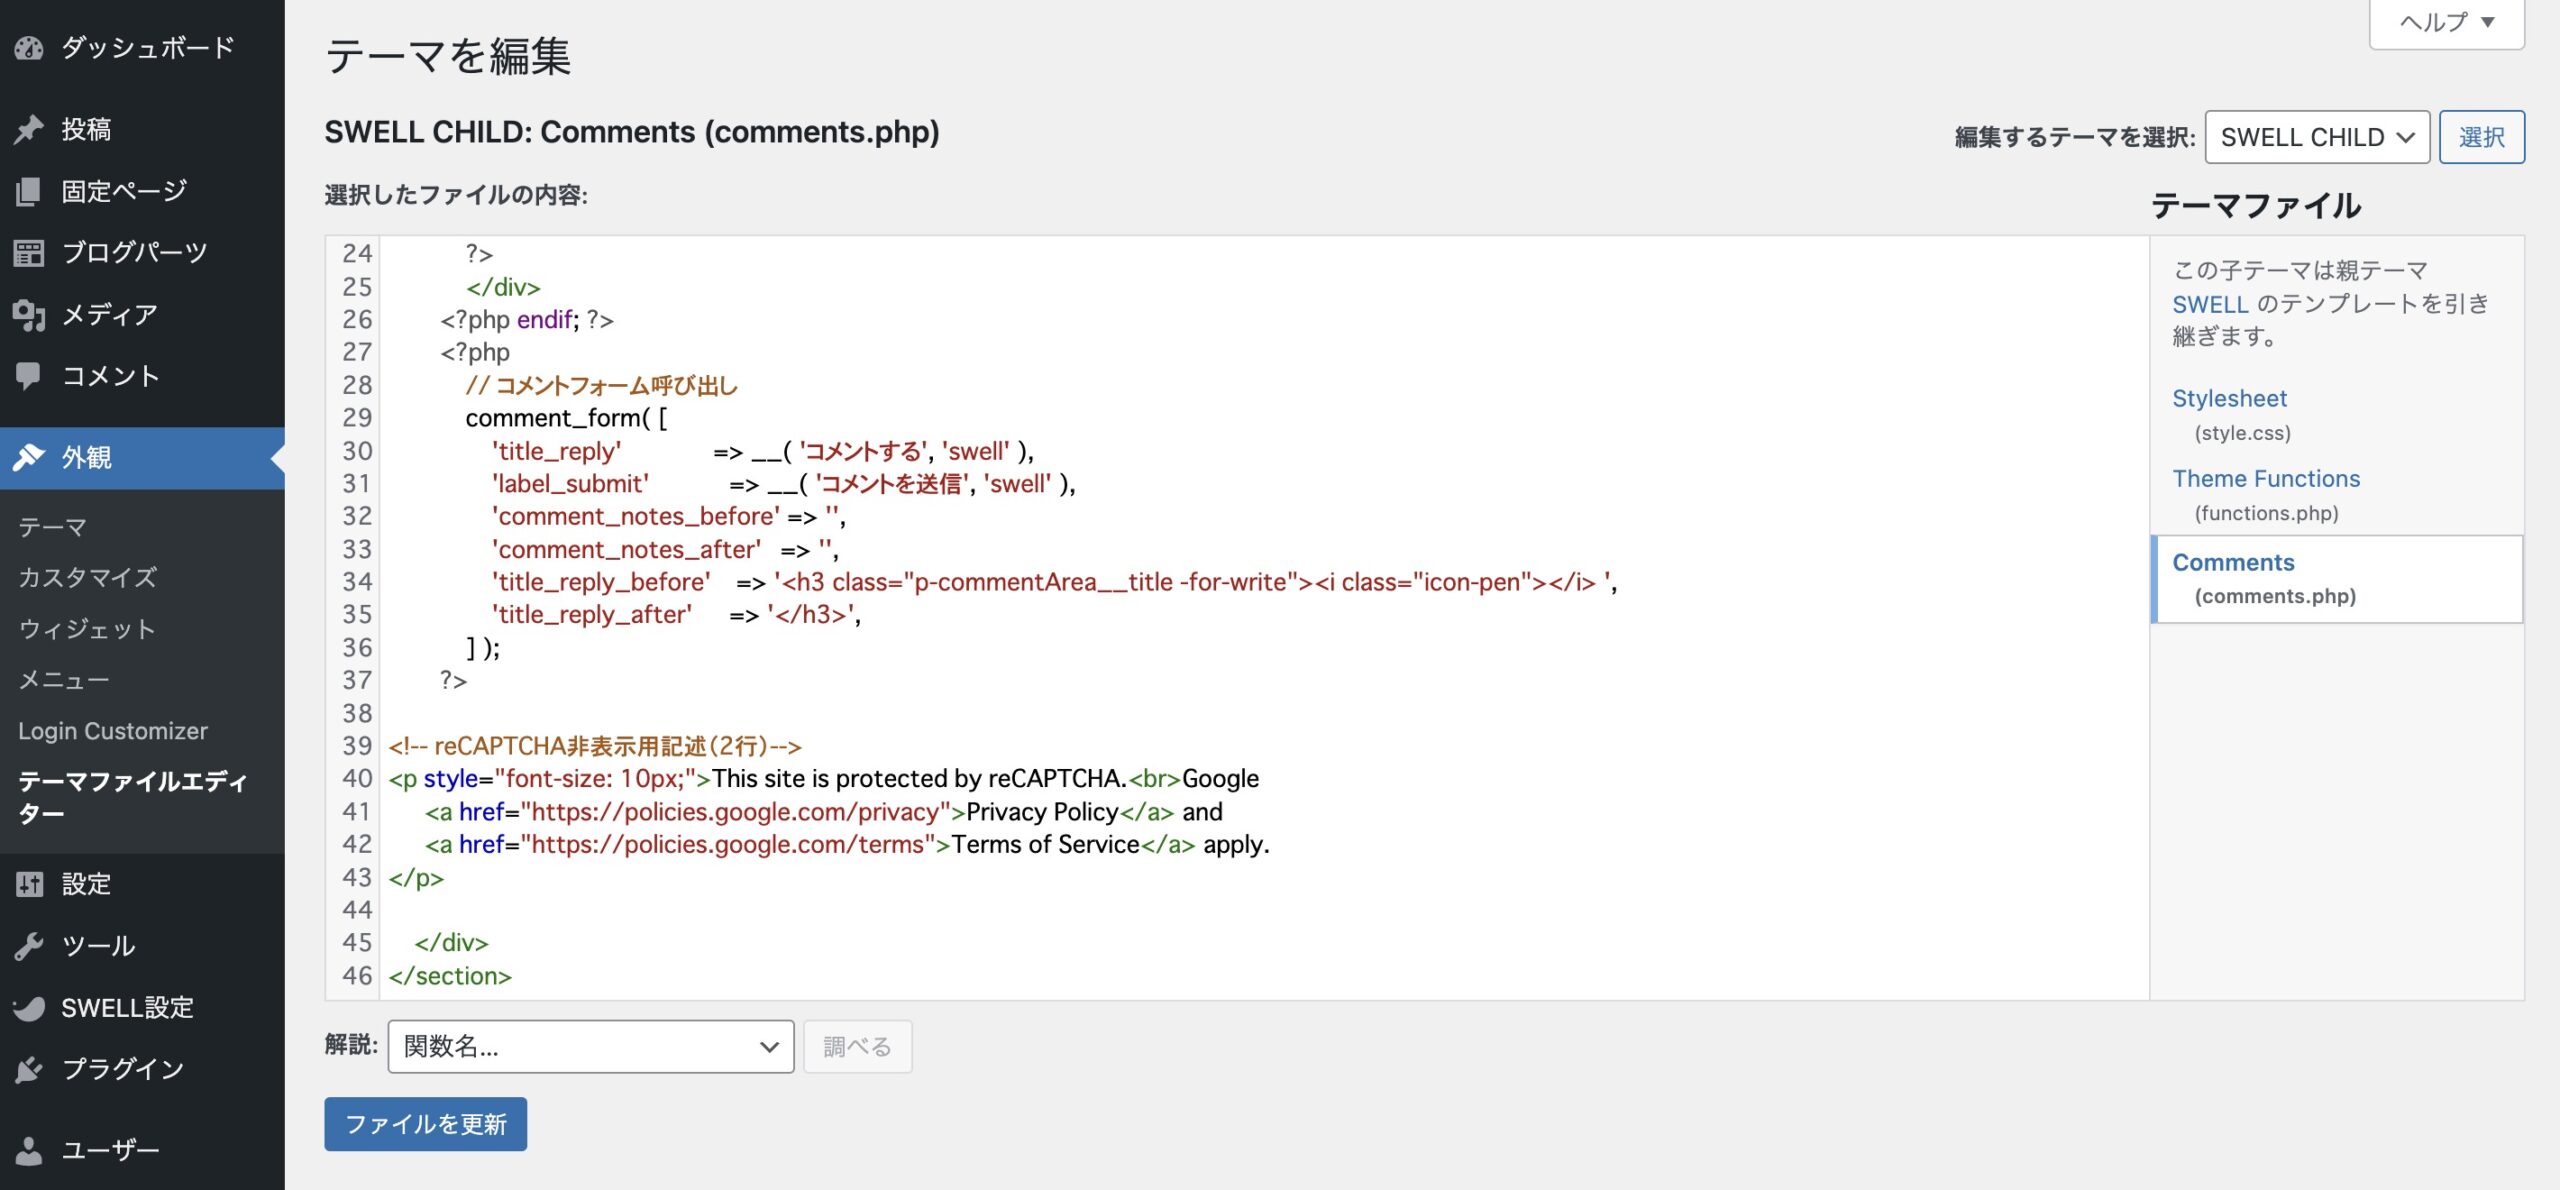Open メニュー submenu link
This screenshot has height=1190, width=2560.
[x=64, y=680]
